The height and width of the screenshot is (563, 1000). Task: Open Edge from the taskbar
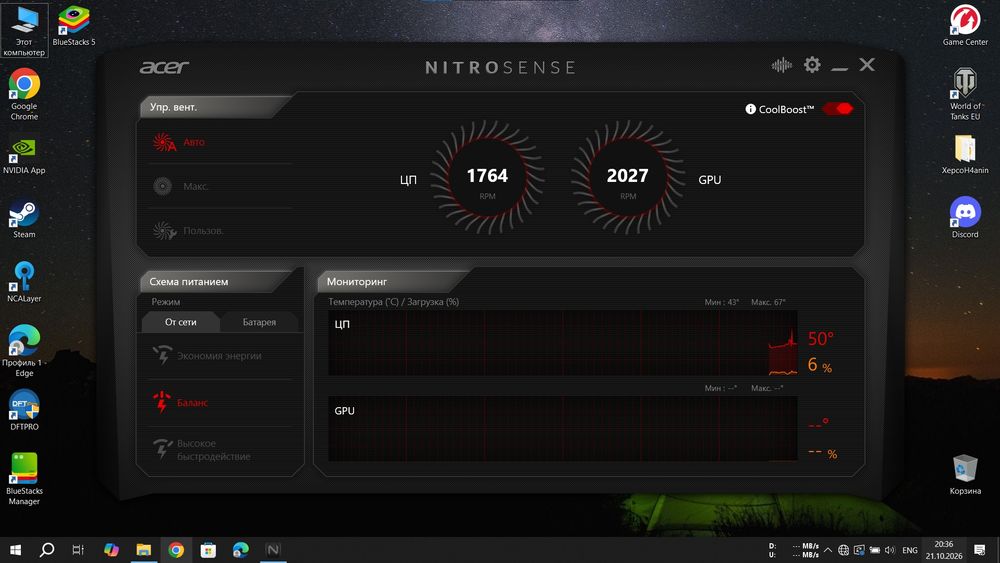(240, 550)
